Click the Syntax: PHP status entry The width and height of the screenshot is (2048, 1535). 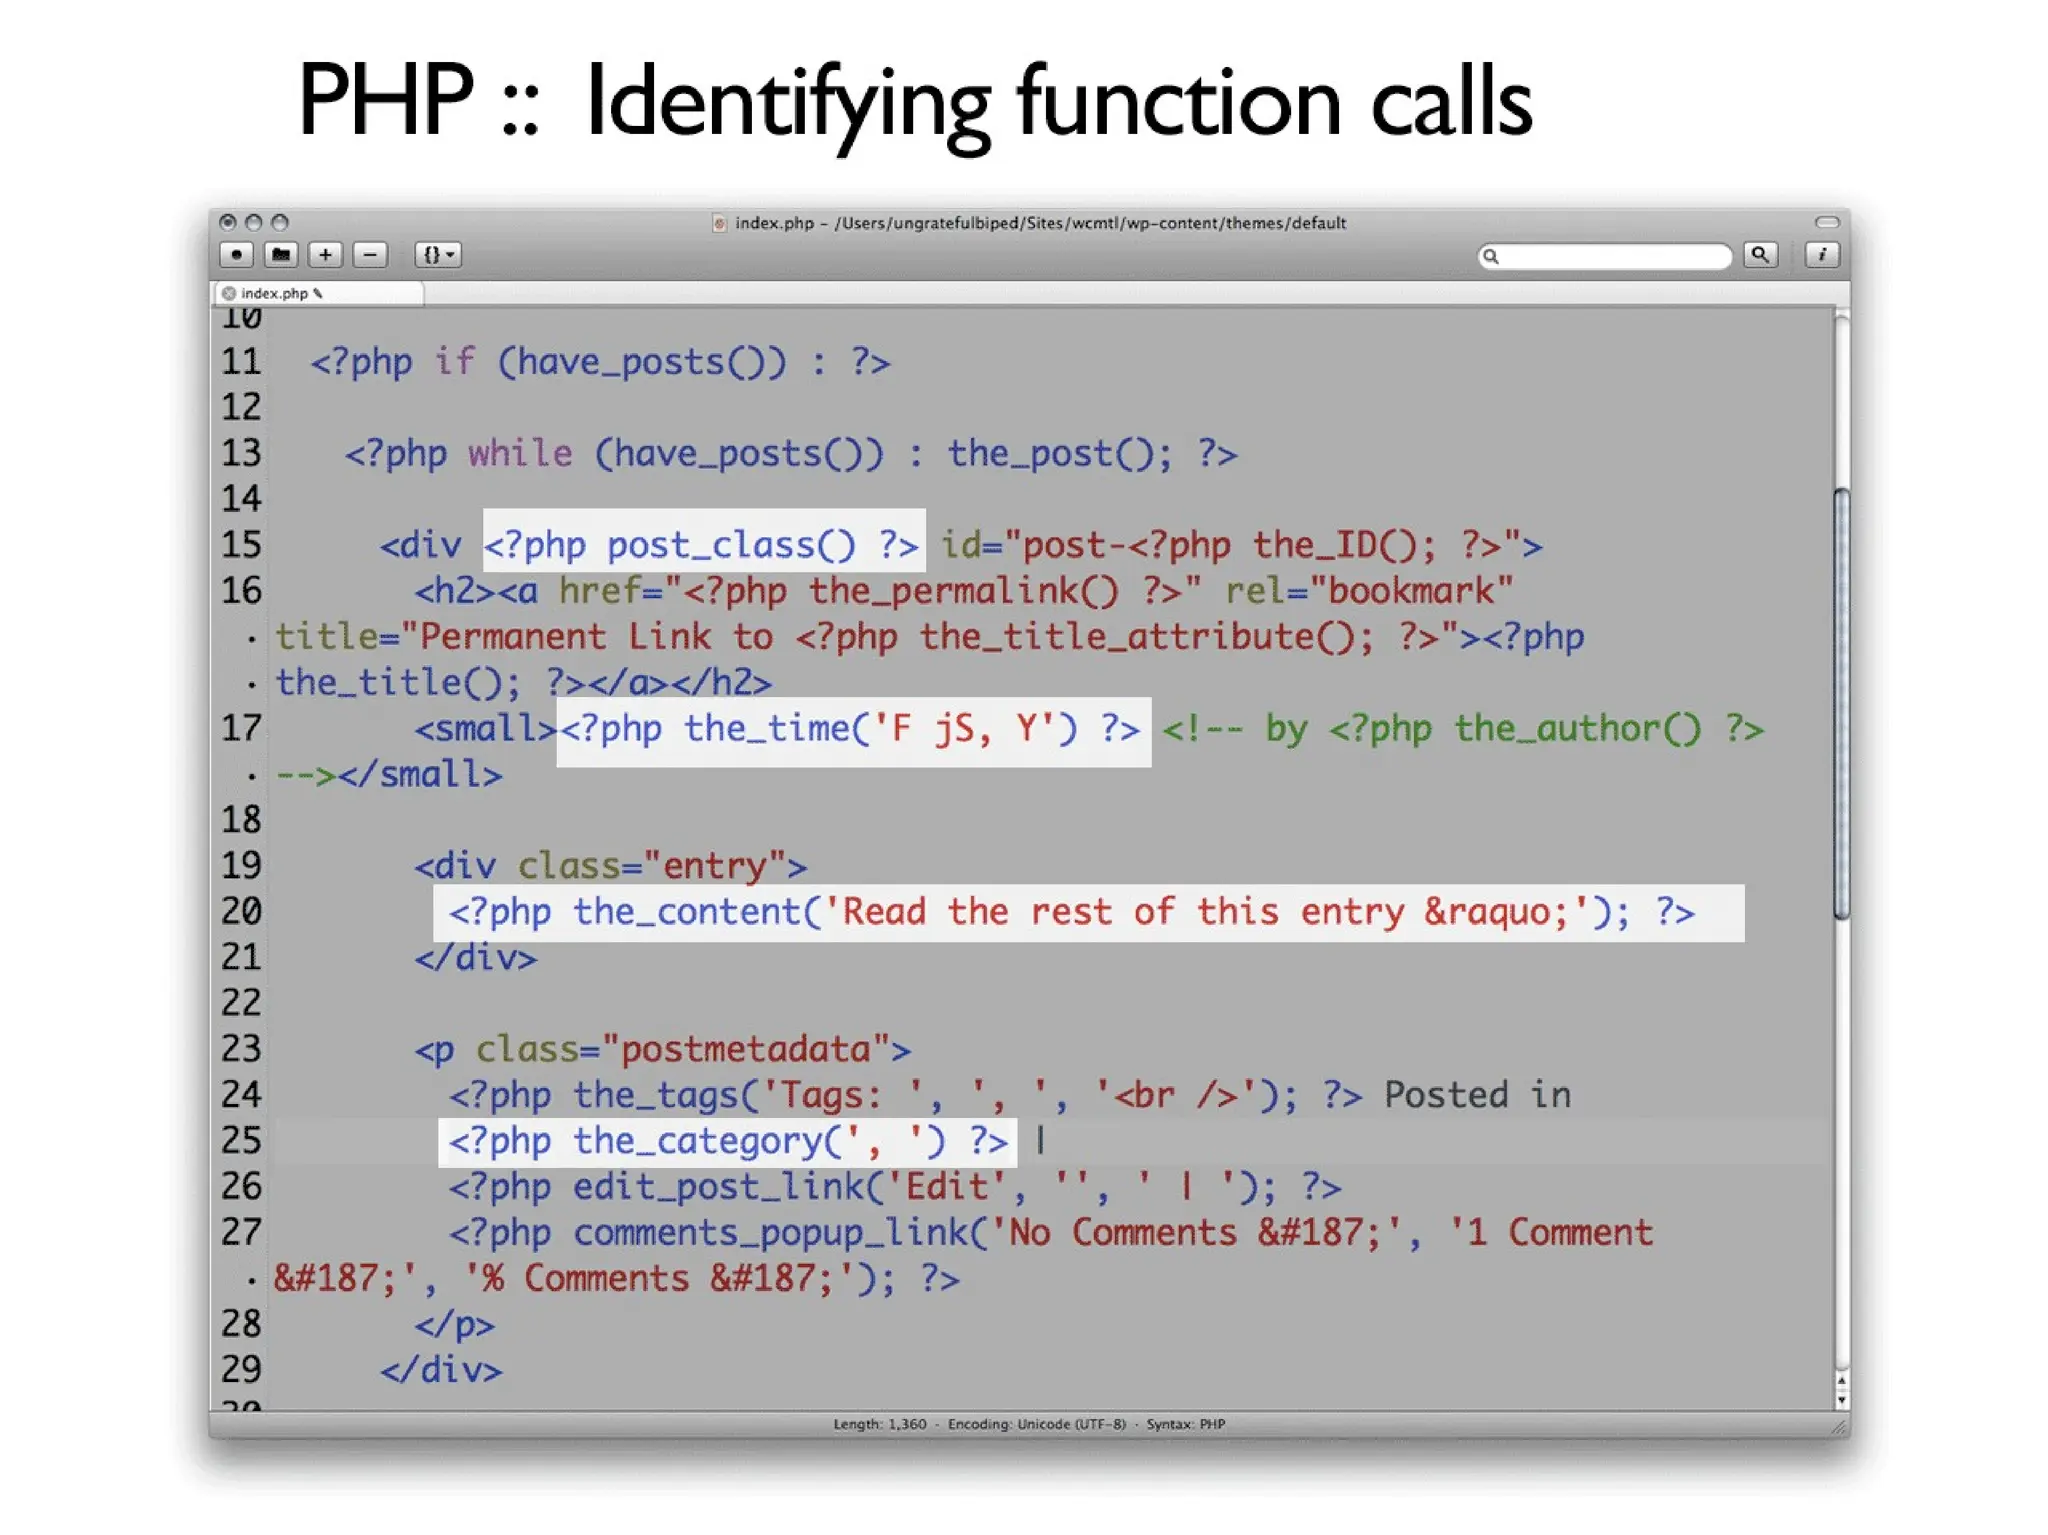(1185, 1424)
